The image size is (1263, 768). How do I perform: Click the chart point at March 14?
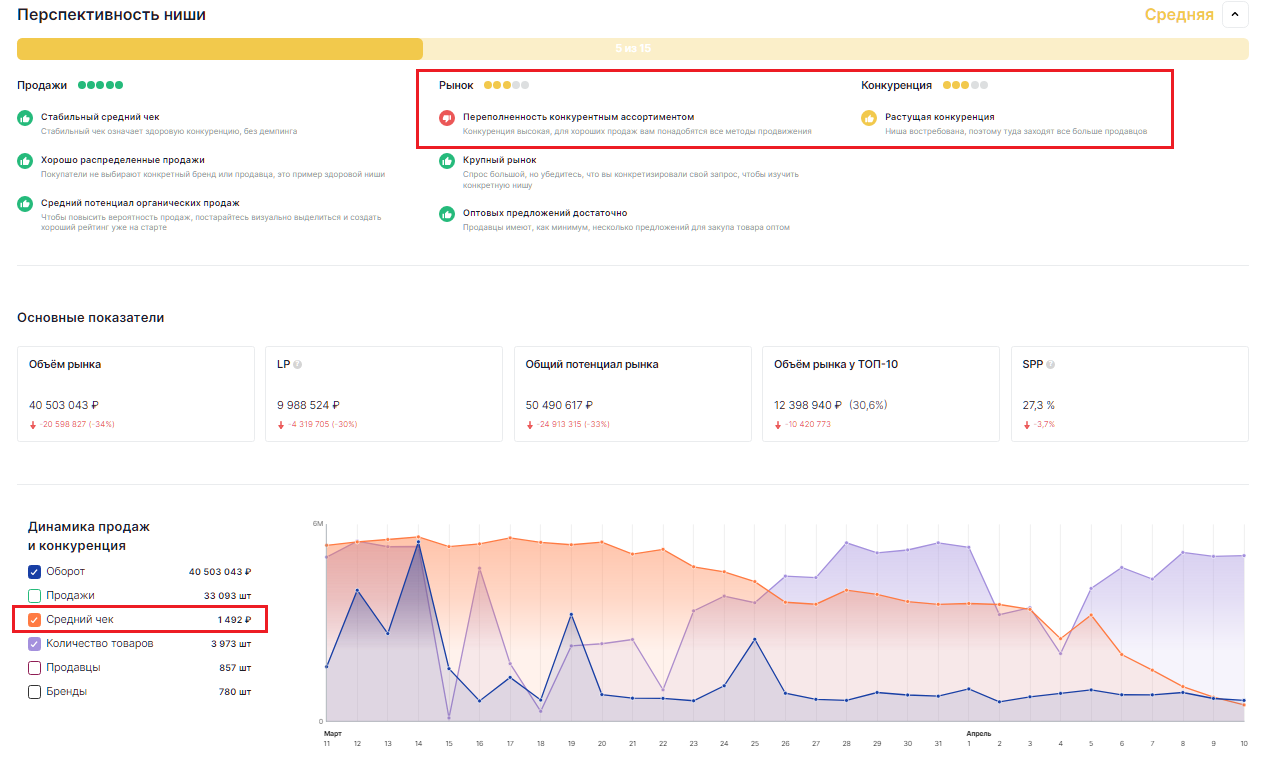418,543
